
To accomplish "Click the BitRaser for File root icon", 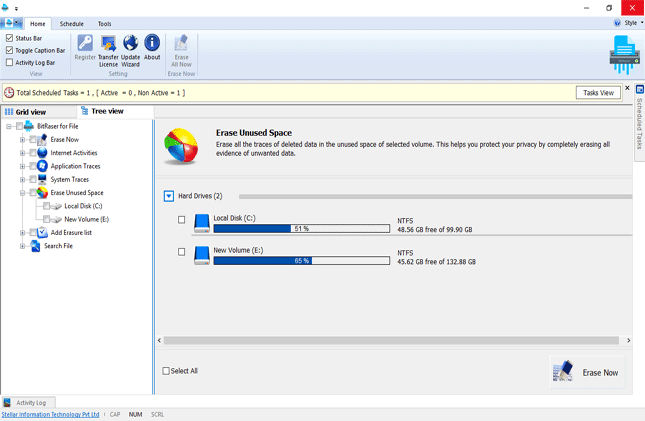I will point(29,126).
